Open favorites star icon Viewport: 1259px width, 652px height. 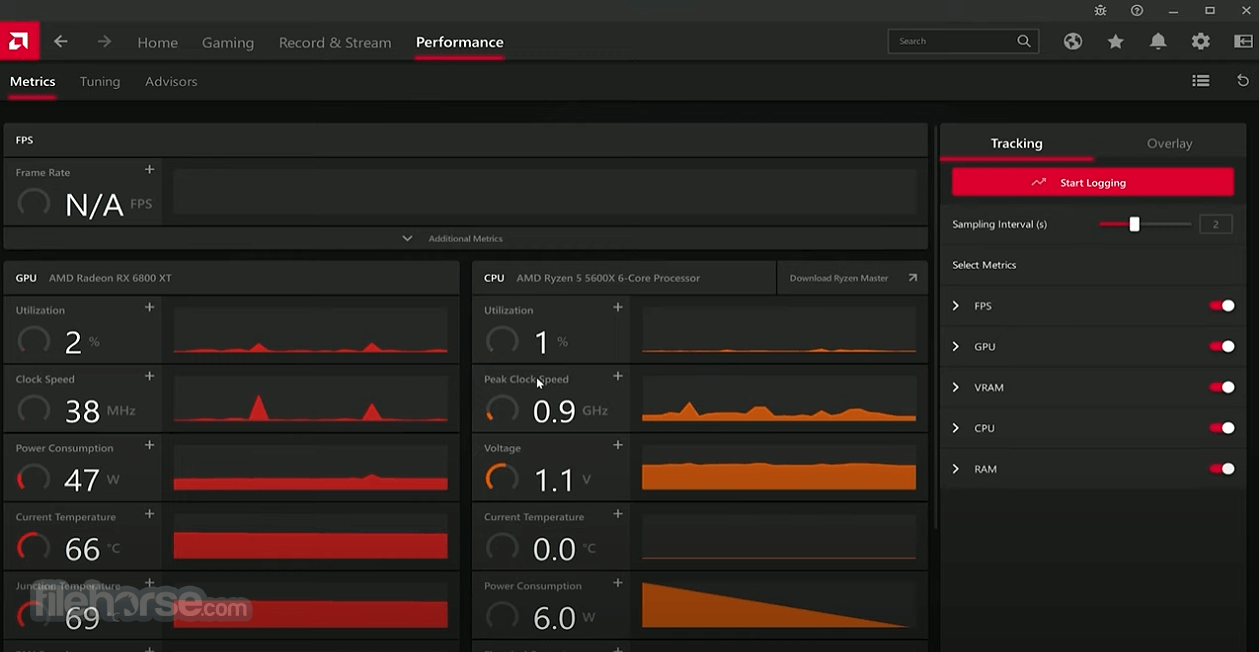pos(1116,42)
